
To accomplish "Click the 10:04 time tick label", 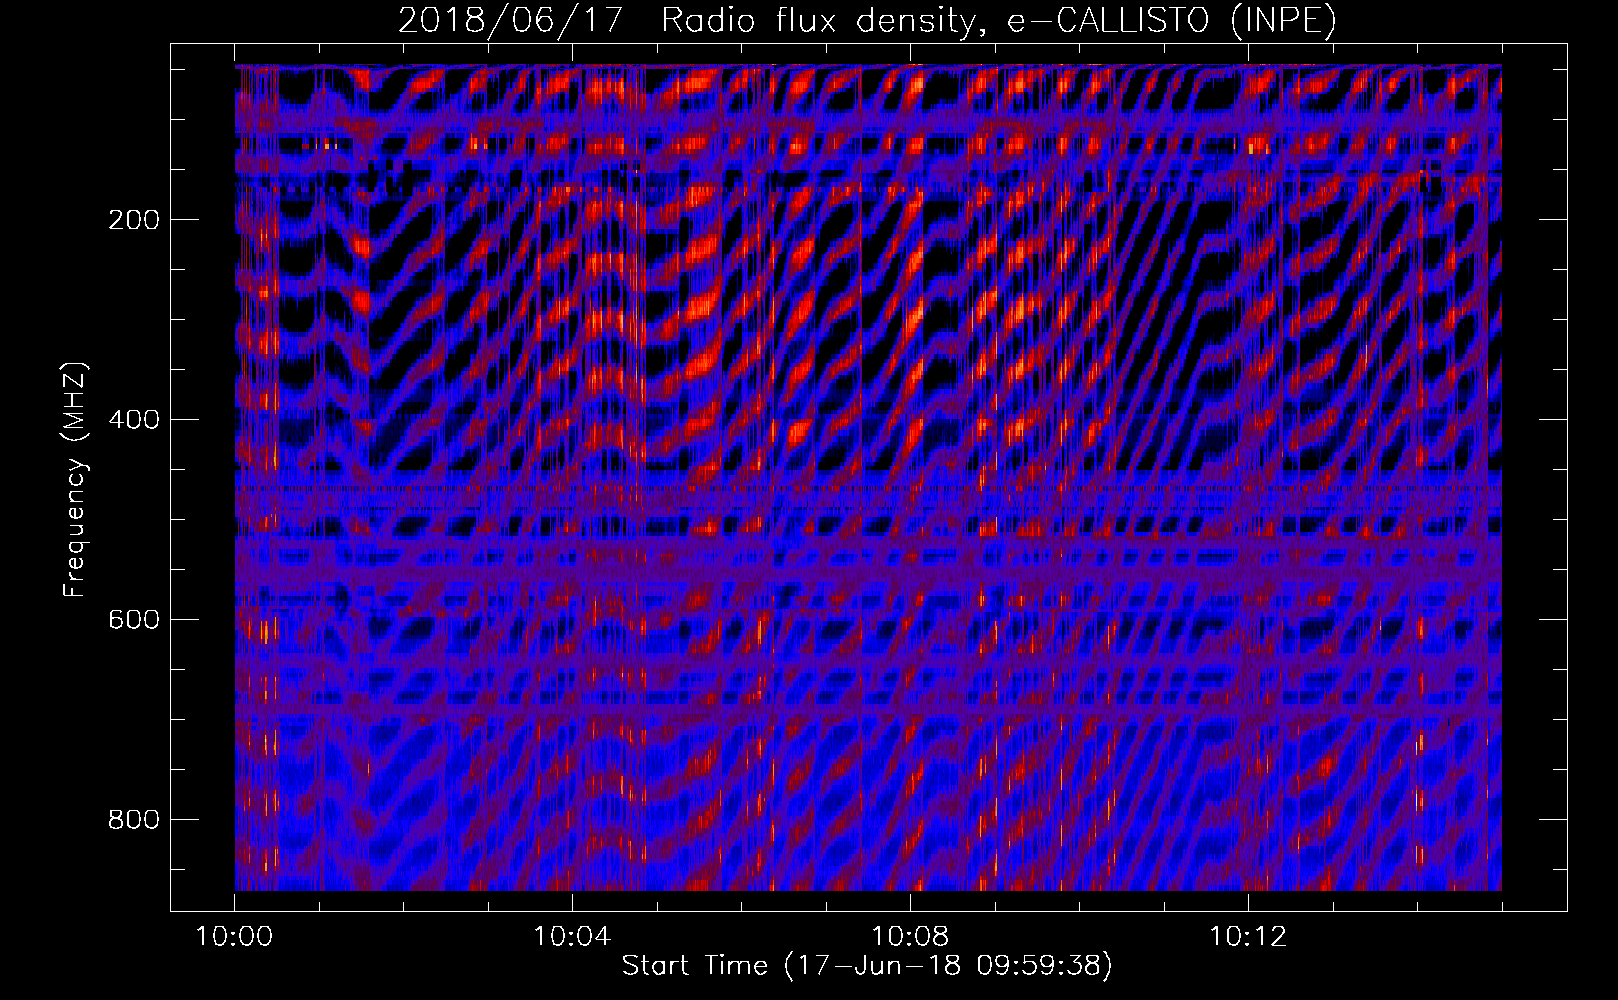I will [x=572, y=937].
